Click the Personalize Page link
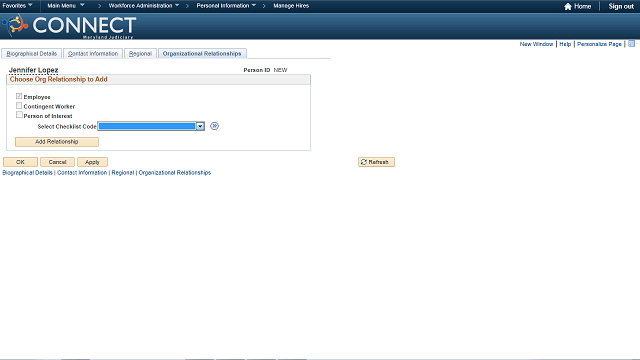The width and height of the screenshot is (640, 360). click(599, 44)
